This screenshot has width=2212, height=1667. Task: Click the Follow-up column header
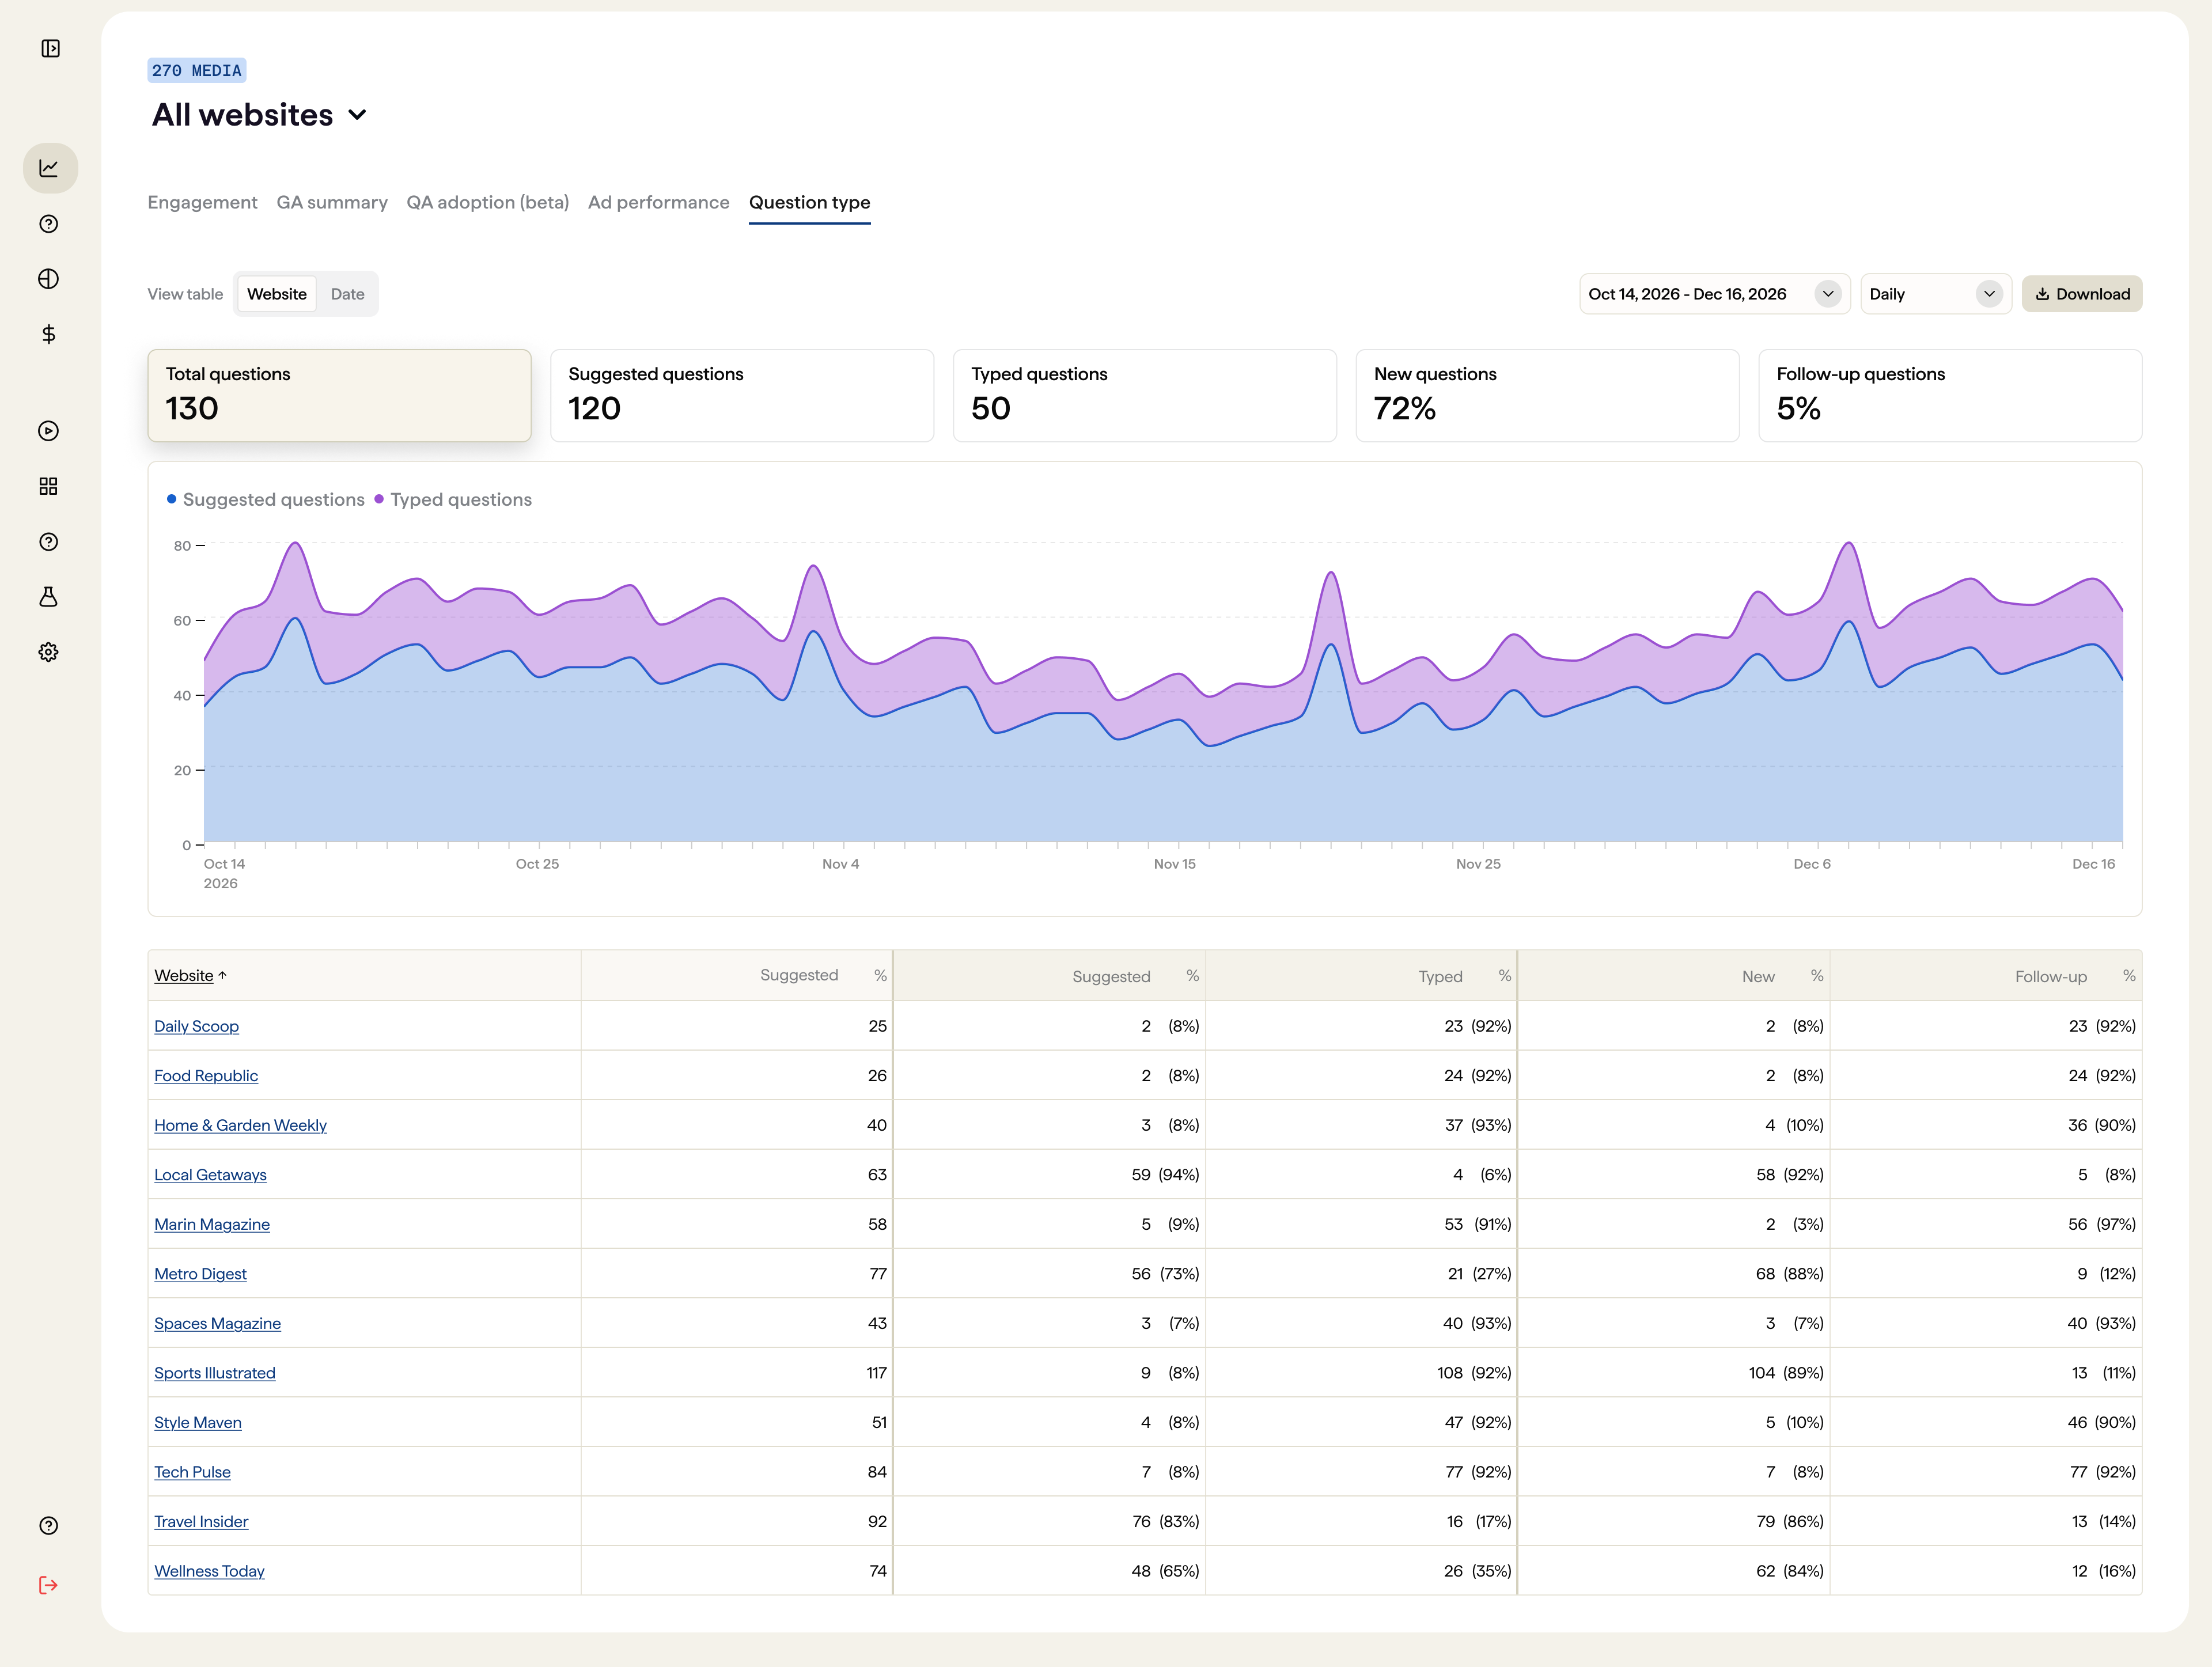pyautogui.click(x=2050, y=976)
